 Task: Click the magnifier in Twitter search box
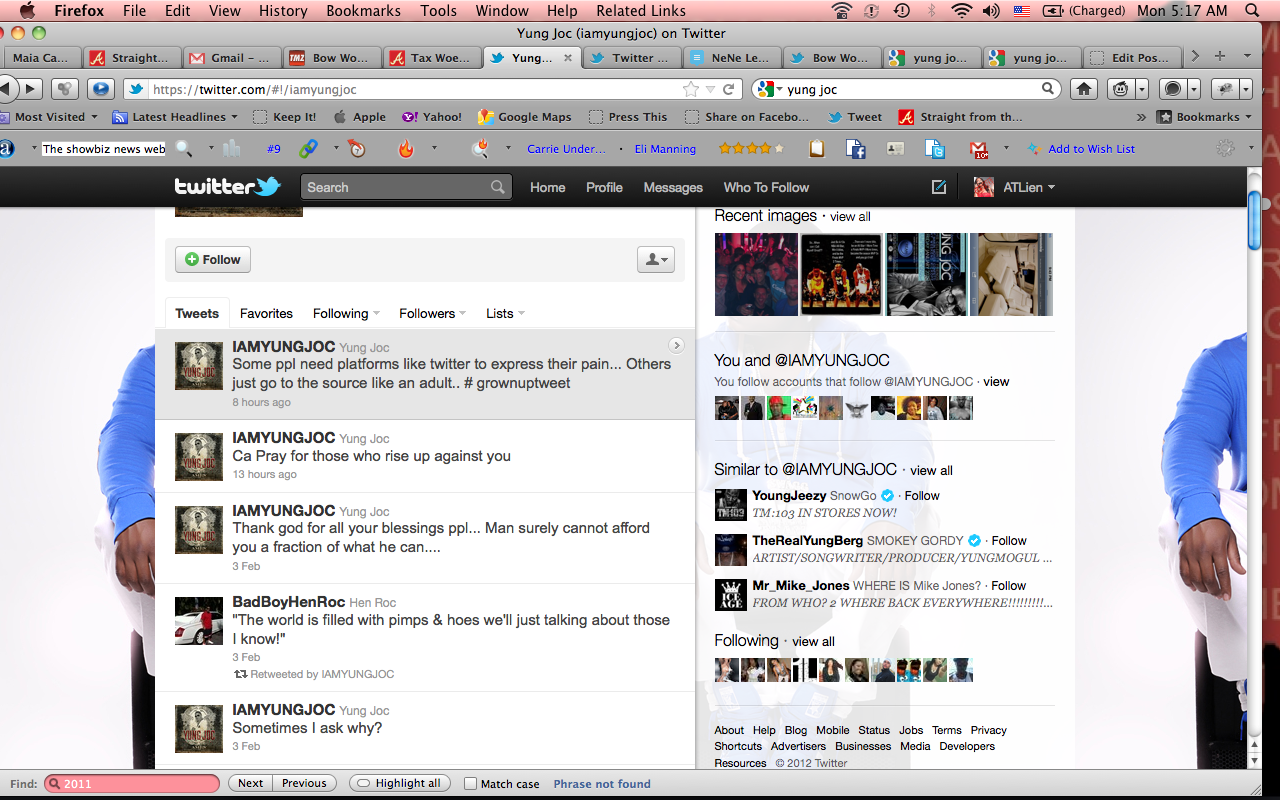497,187
